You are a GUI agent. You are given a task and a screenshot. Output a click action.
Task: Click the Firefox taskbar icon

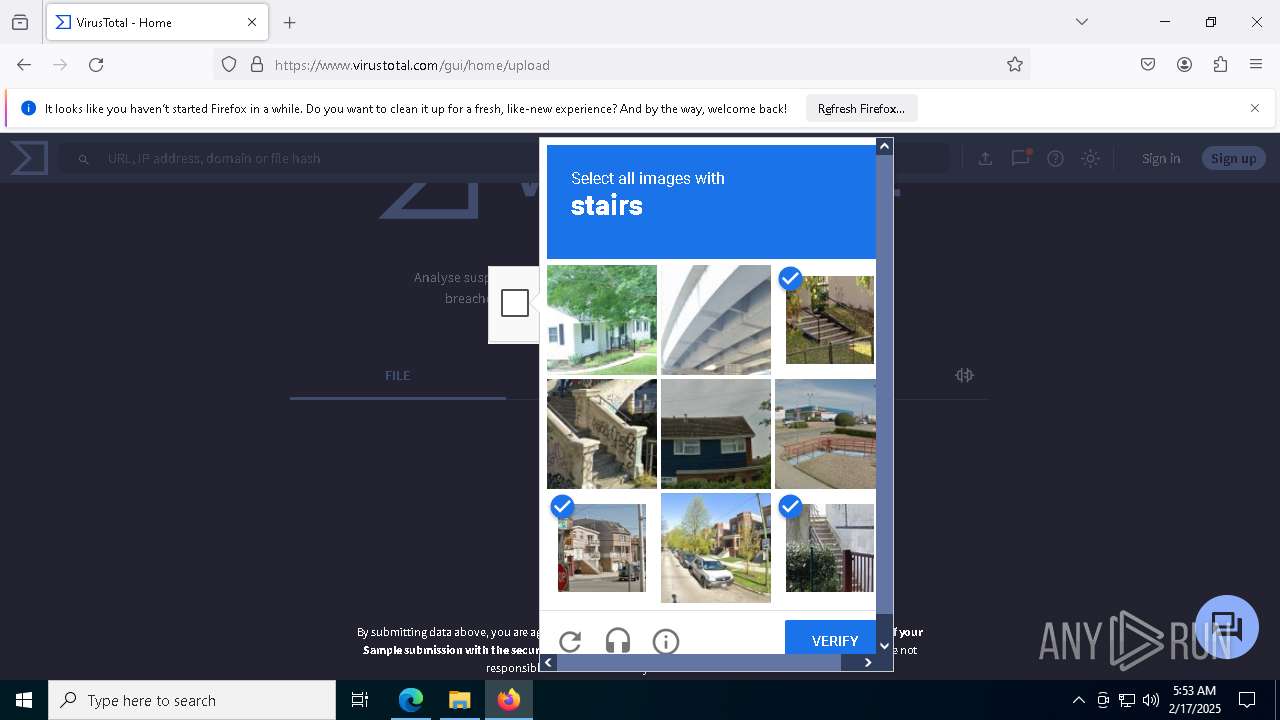(x=509, y=700)
